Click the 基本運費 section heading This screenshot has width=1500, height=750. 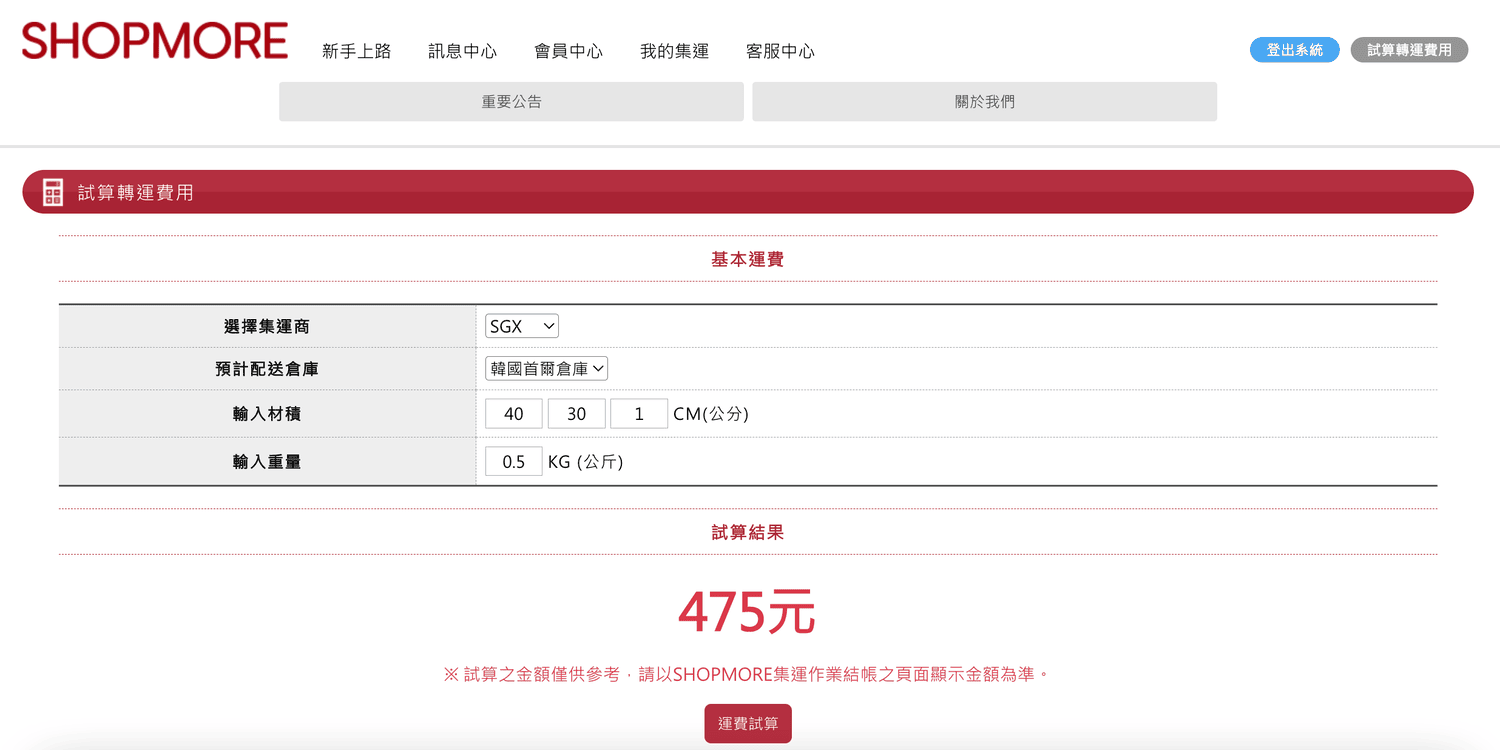point(748,259)
